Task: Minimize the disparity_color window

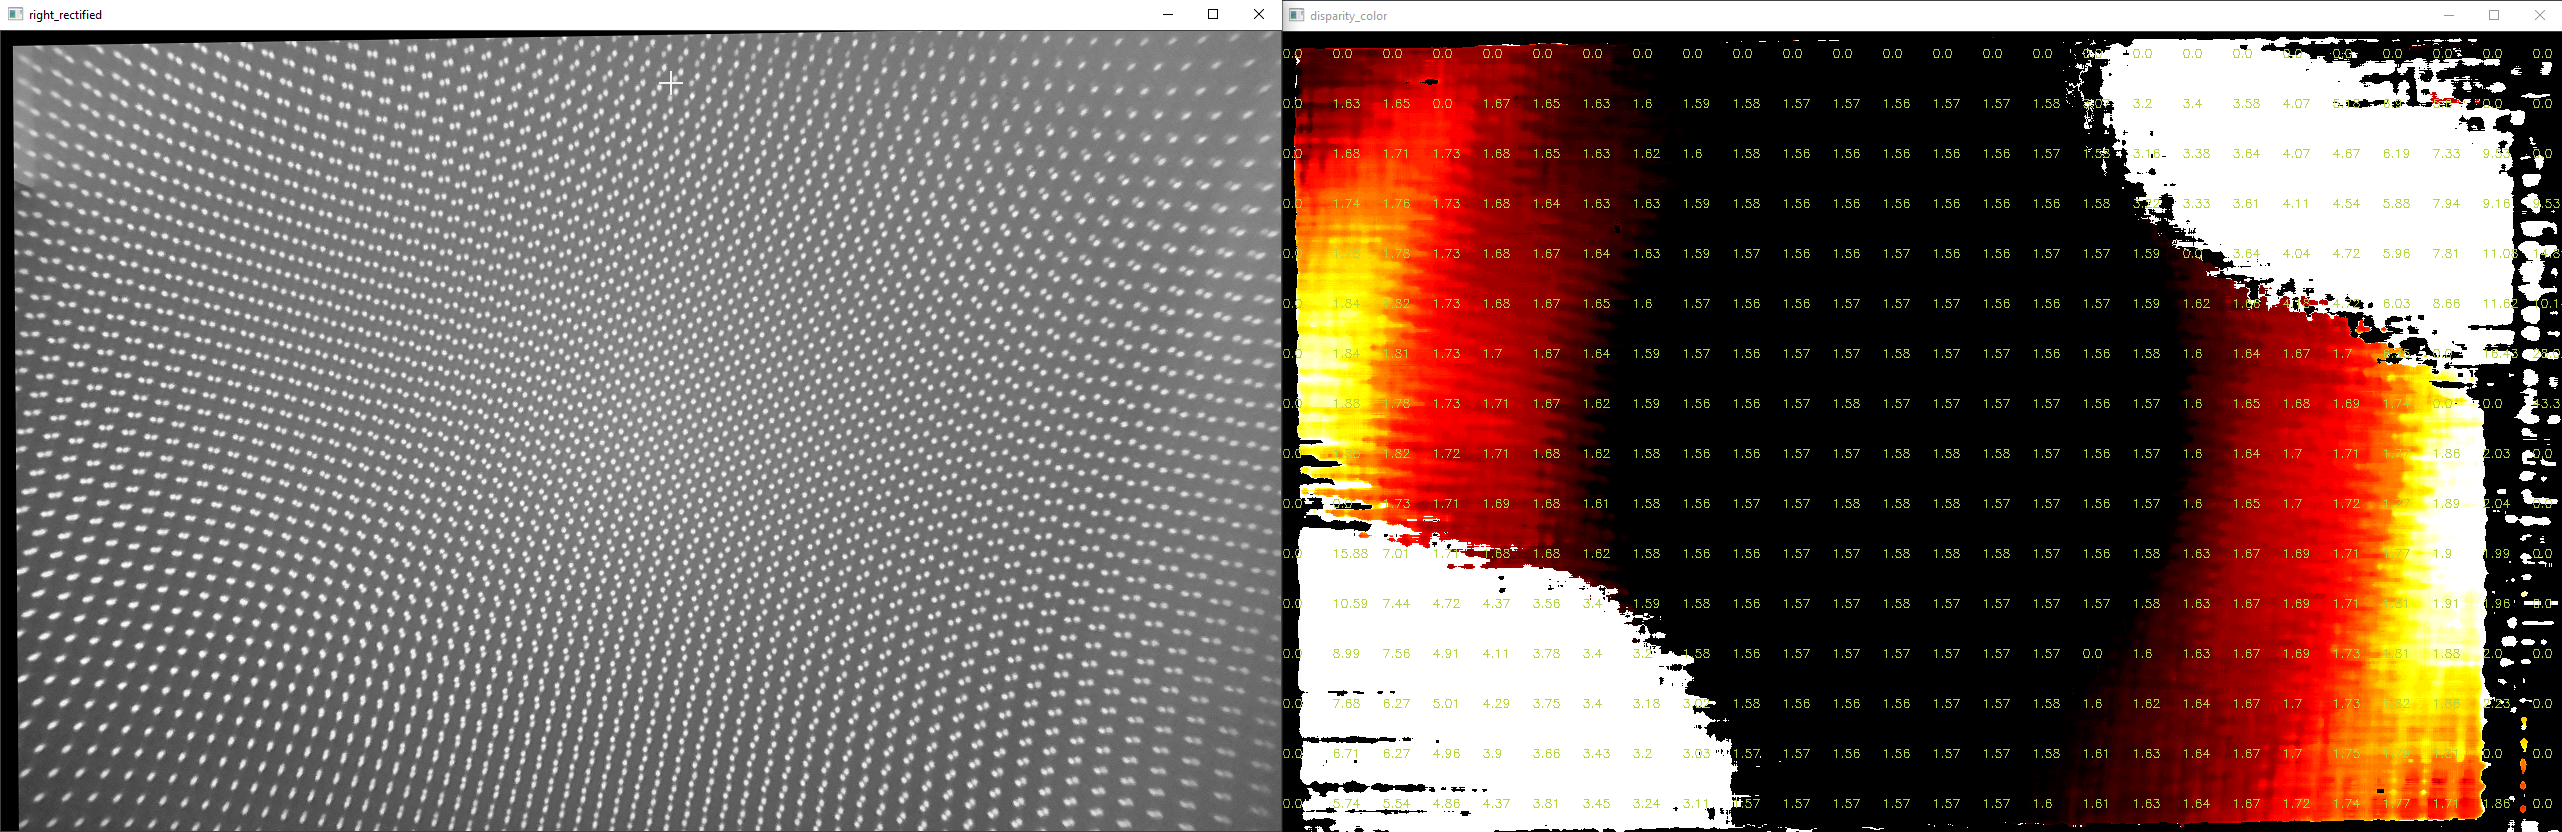Action: pyautogui.click(x=2449, y=15)
